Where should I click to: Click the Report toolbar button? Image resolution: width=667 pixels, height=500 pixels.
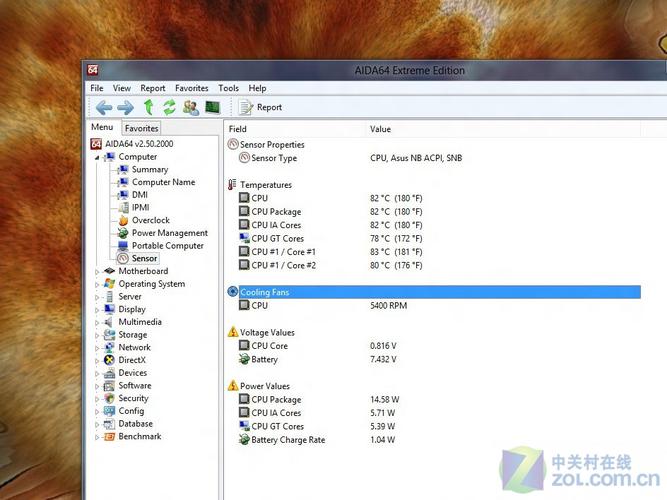tap(261, 107)
